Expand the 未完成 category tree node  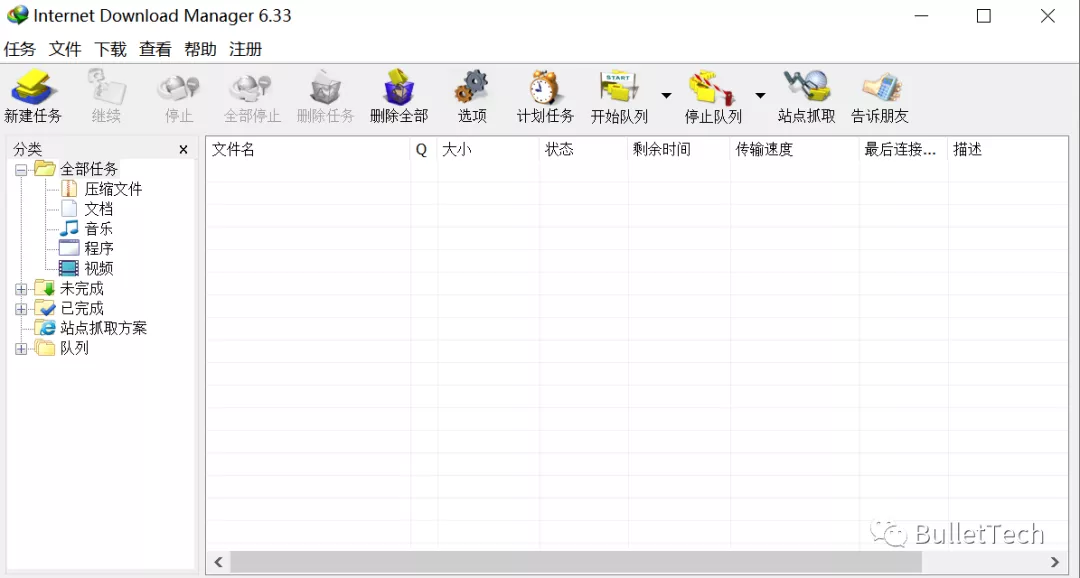[x=22, y=288]
